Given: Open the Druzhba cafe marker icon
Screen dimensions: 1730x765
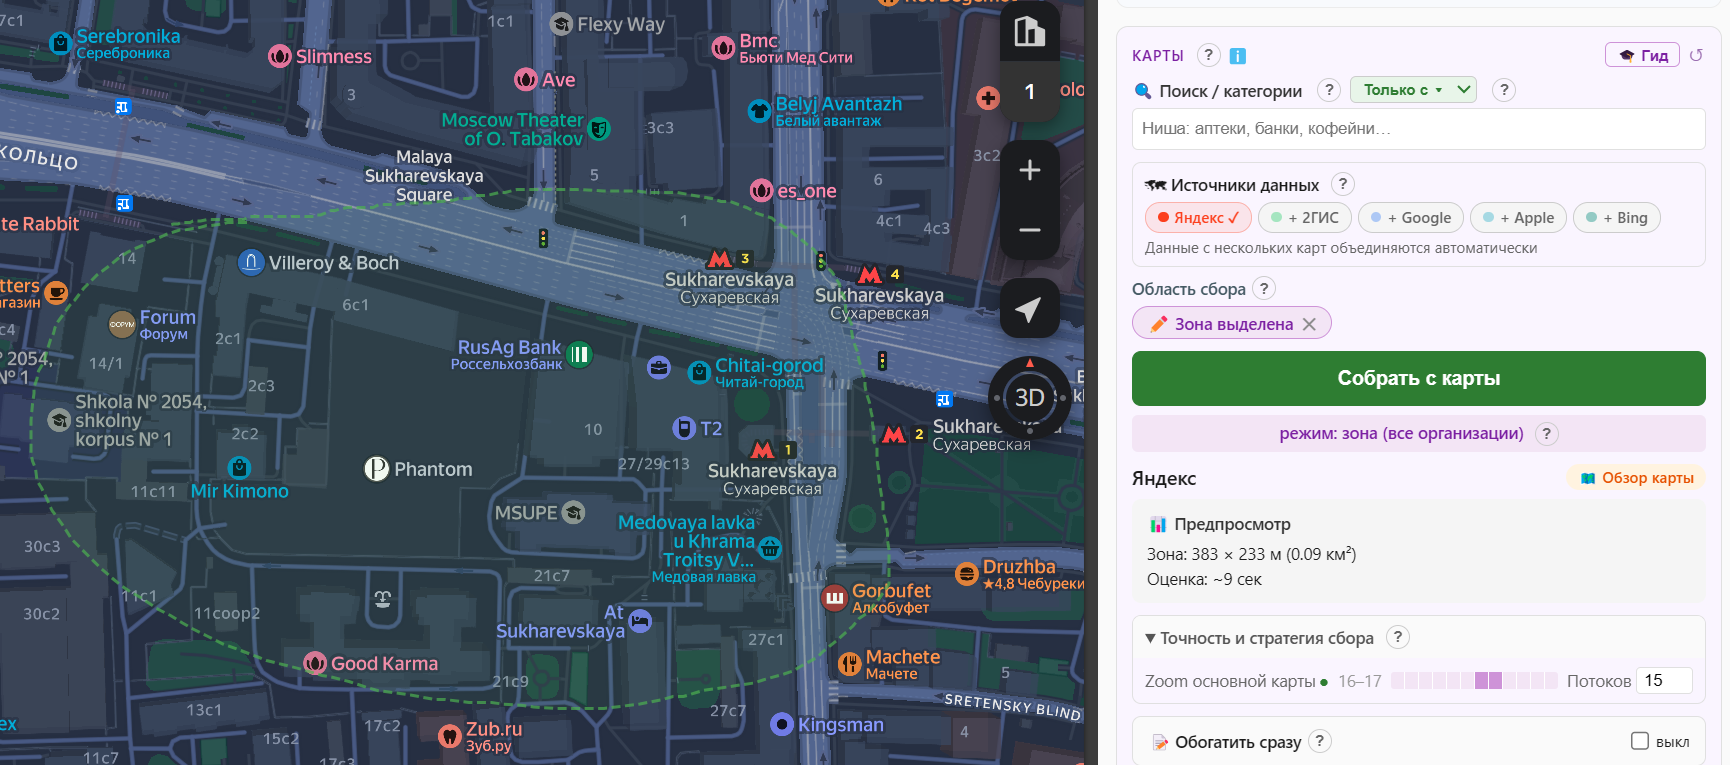Looking at the screenshot, I should coord(966,574).
